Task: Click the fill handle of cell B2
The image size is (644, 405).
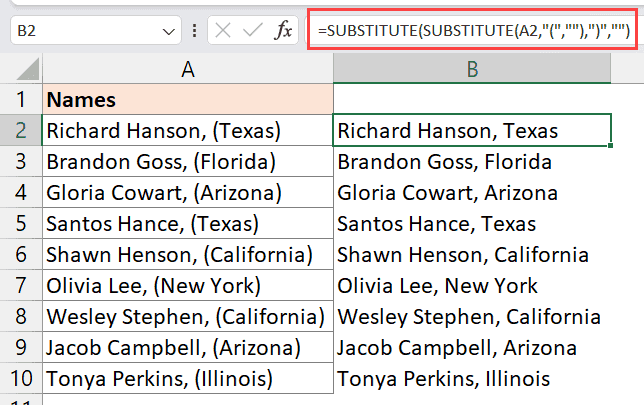Action: 611,146
